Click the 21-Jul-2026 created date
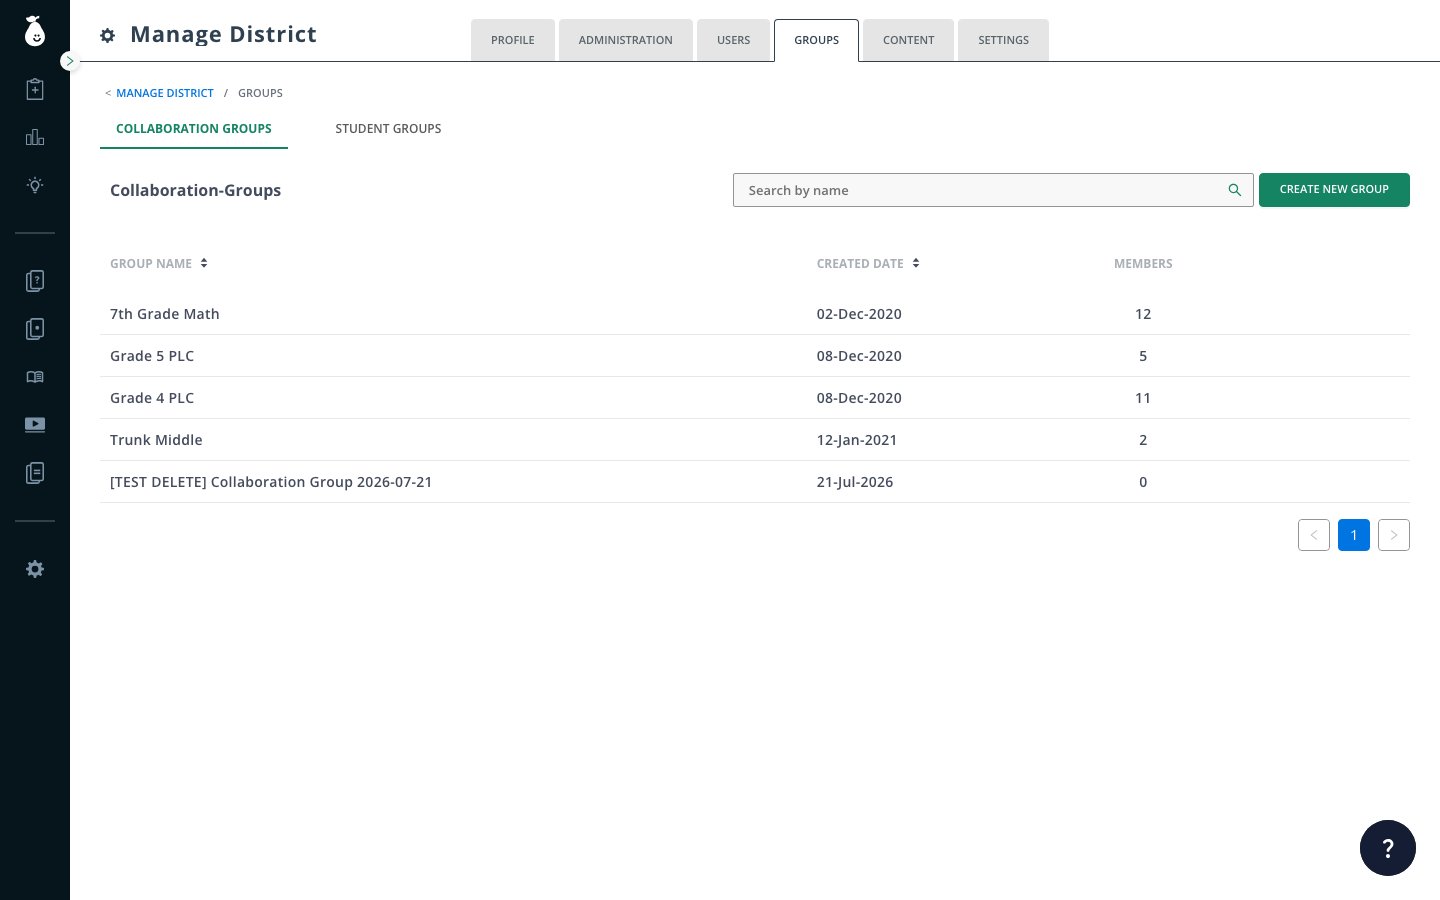1440x900 pixels. pos(855,482)
